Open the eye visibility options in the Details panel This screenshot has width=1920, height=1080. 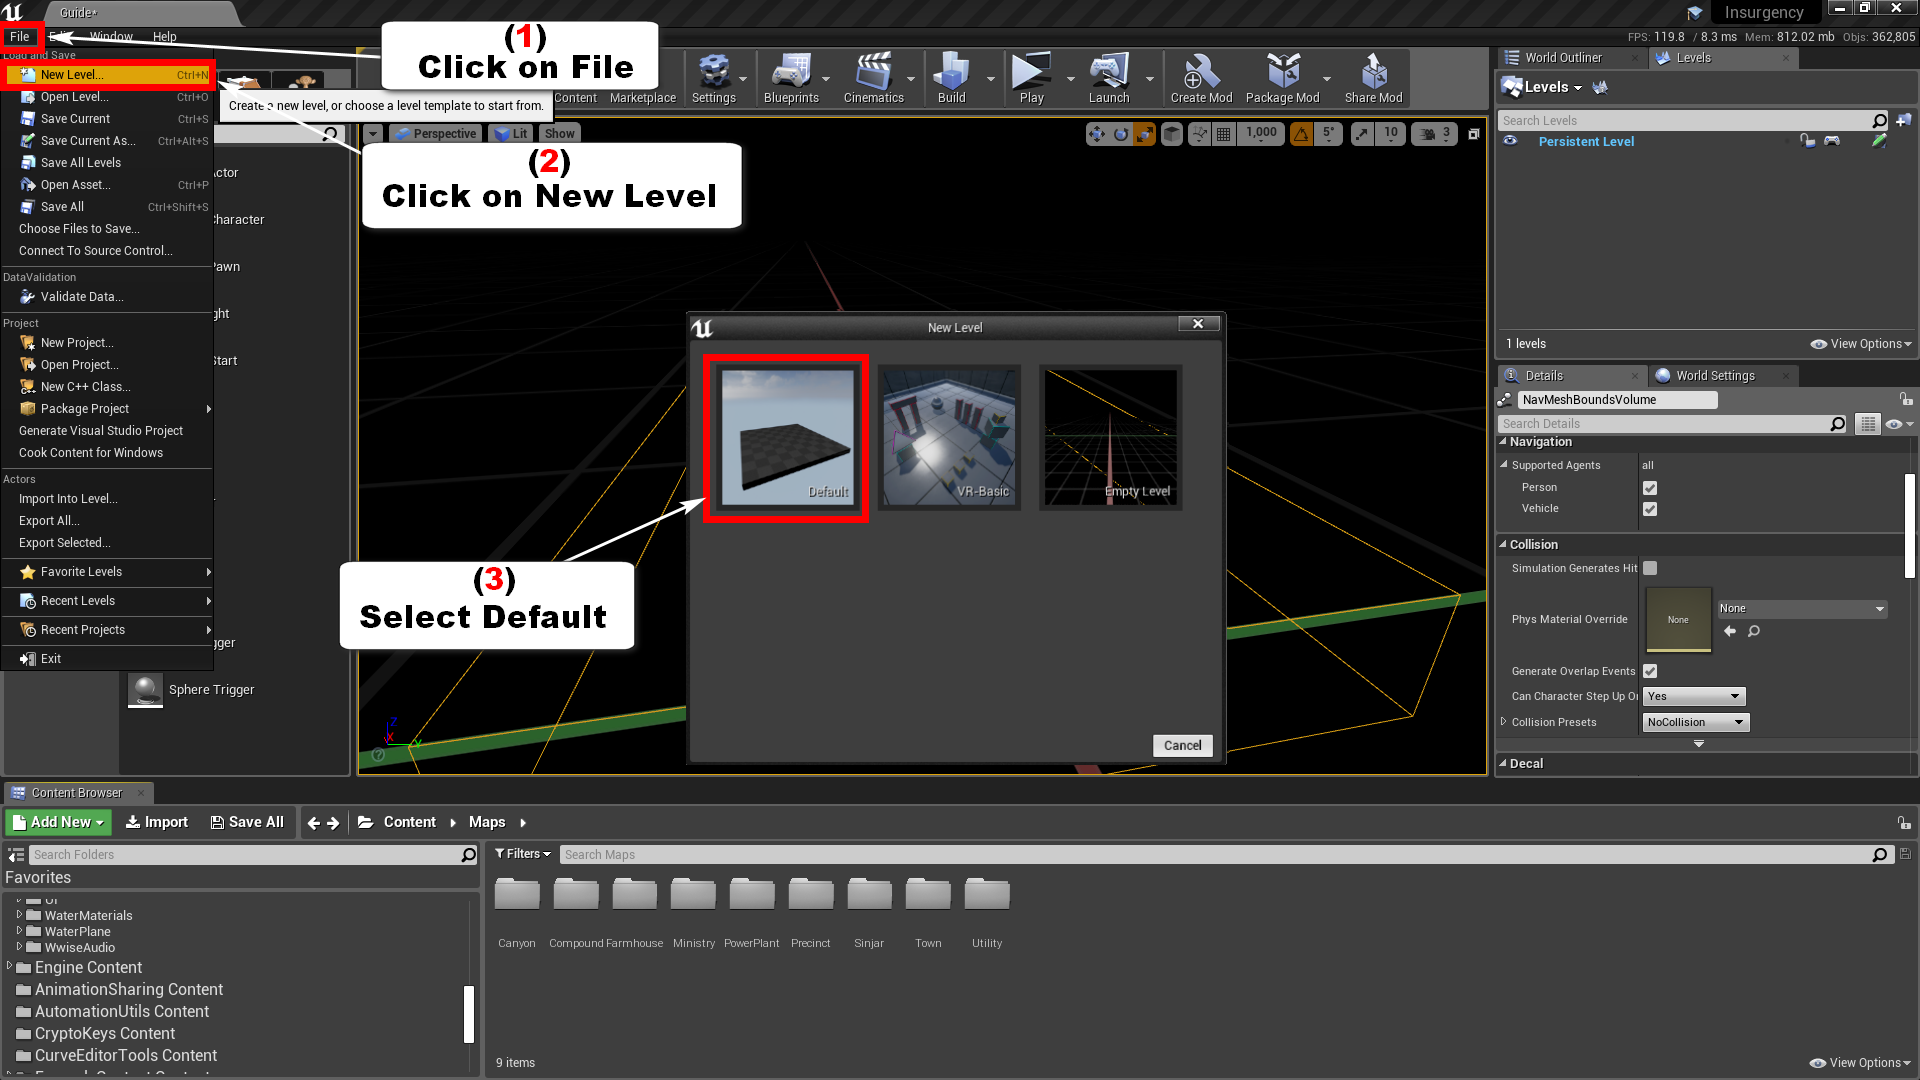coord(1898,424)
